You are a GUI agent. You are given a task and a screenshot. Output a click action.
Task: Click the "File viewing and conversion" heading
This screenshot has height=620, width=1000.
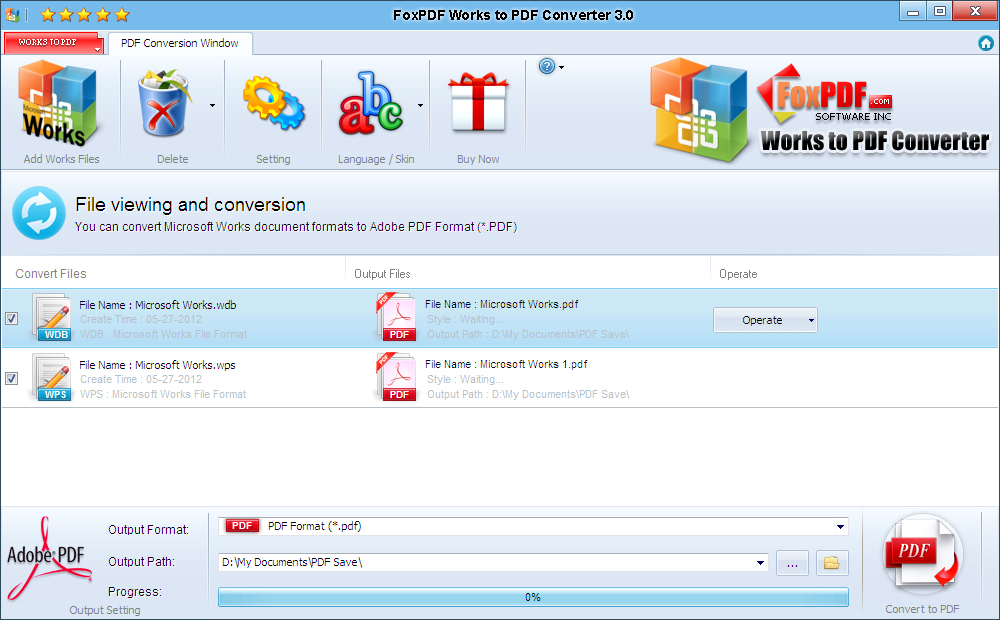pos(190,204)
